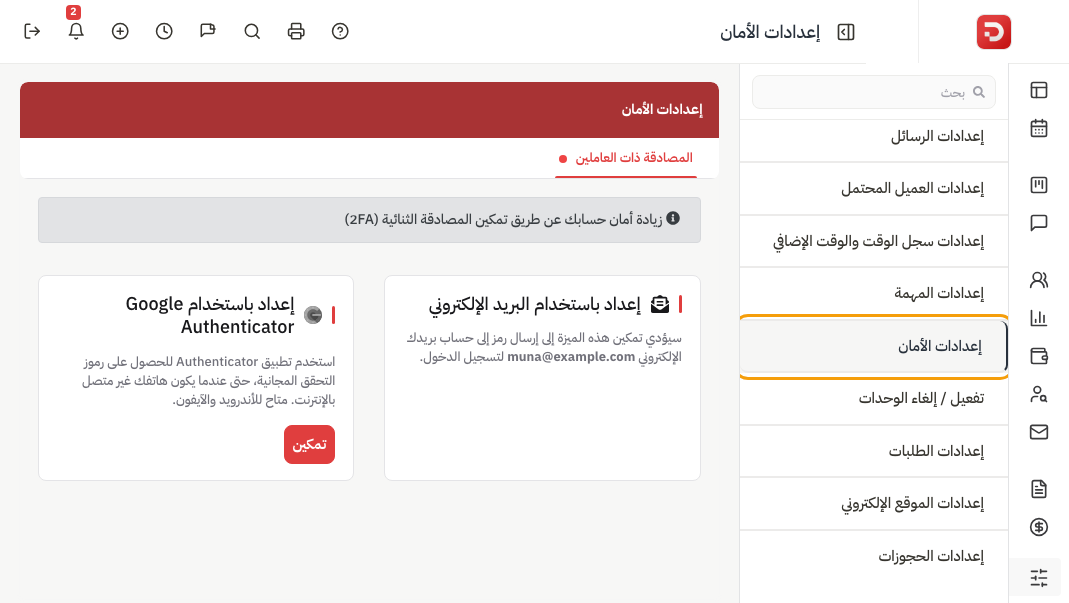Open إعدادات الرسائل in settings menu

pyautogui.click(x=873, y=136)
